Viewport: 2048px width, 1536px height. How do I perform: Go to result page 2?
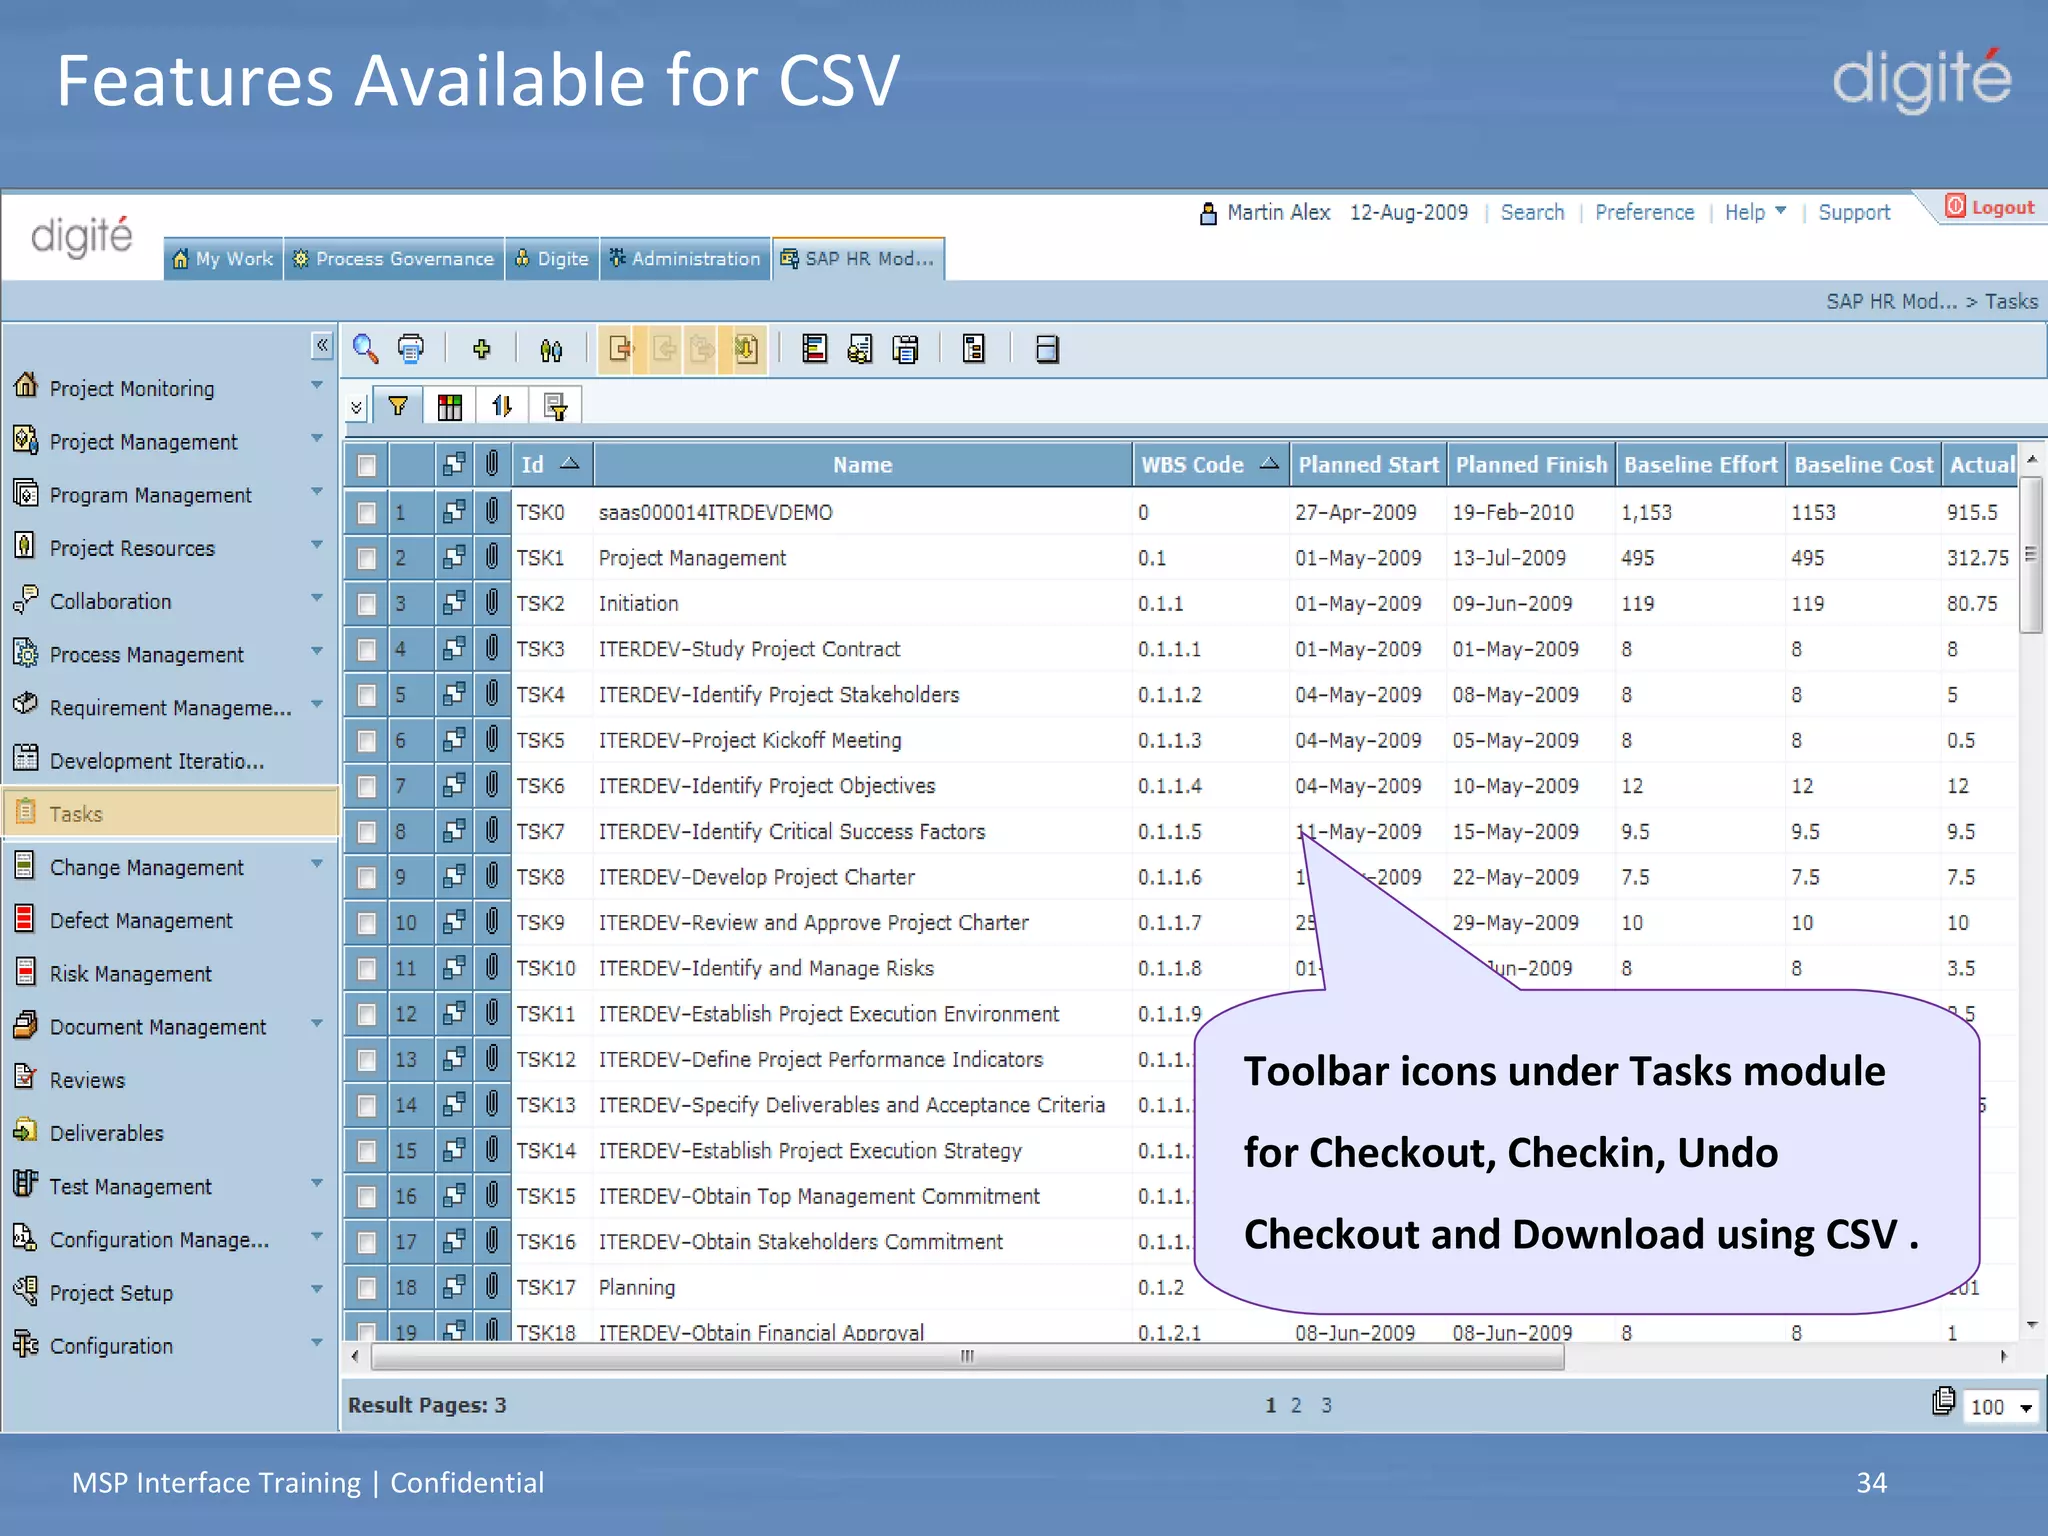tap(1296, 1405)
